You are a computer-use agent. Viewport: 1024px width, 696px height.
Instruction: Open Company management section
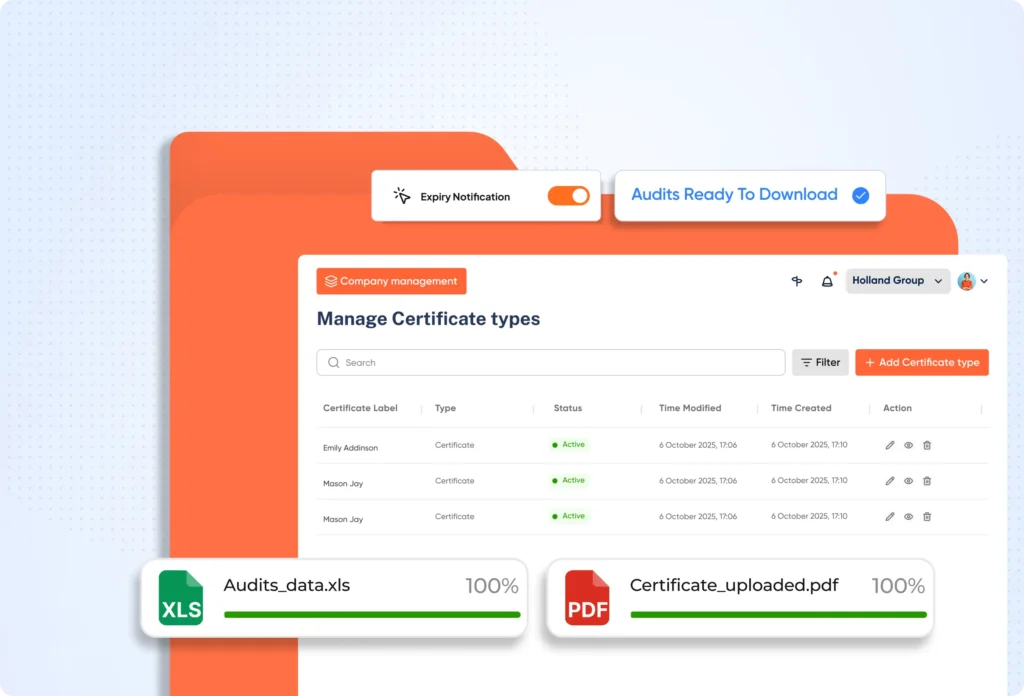click(391, 281)
